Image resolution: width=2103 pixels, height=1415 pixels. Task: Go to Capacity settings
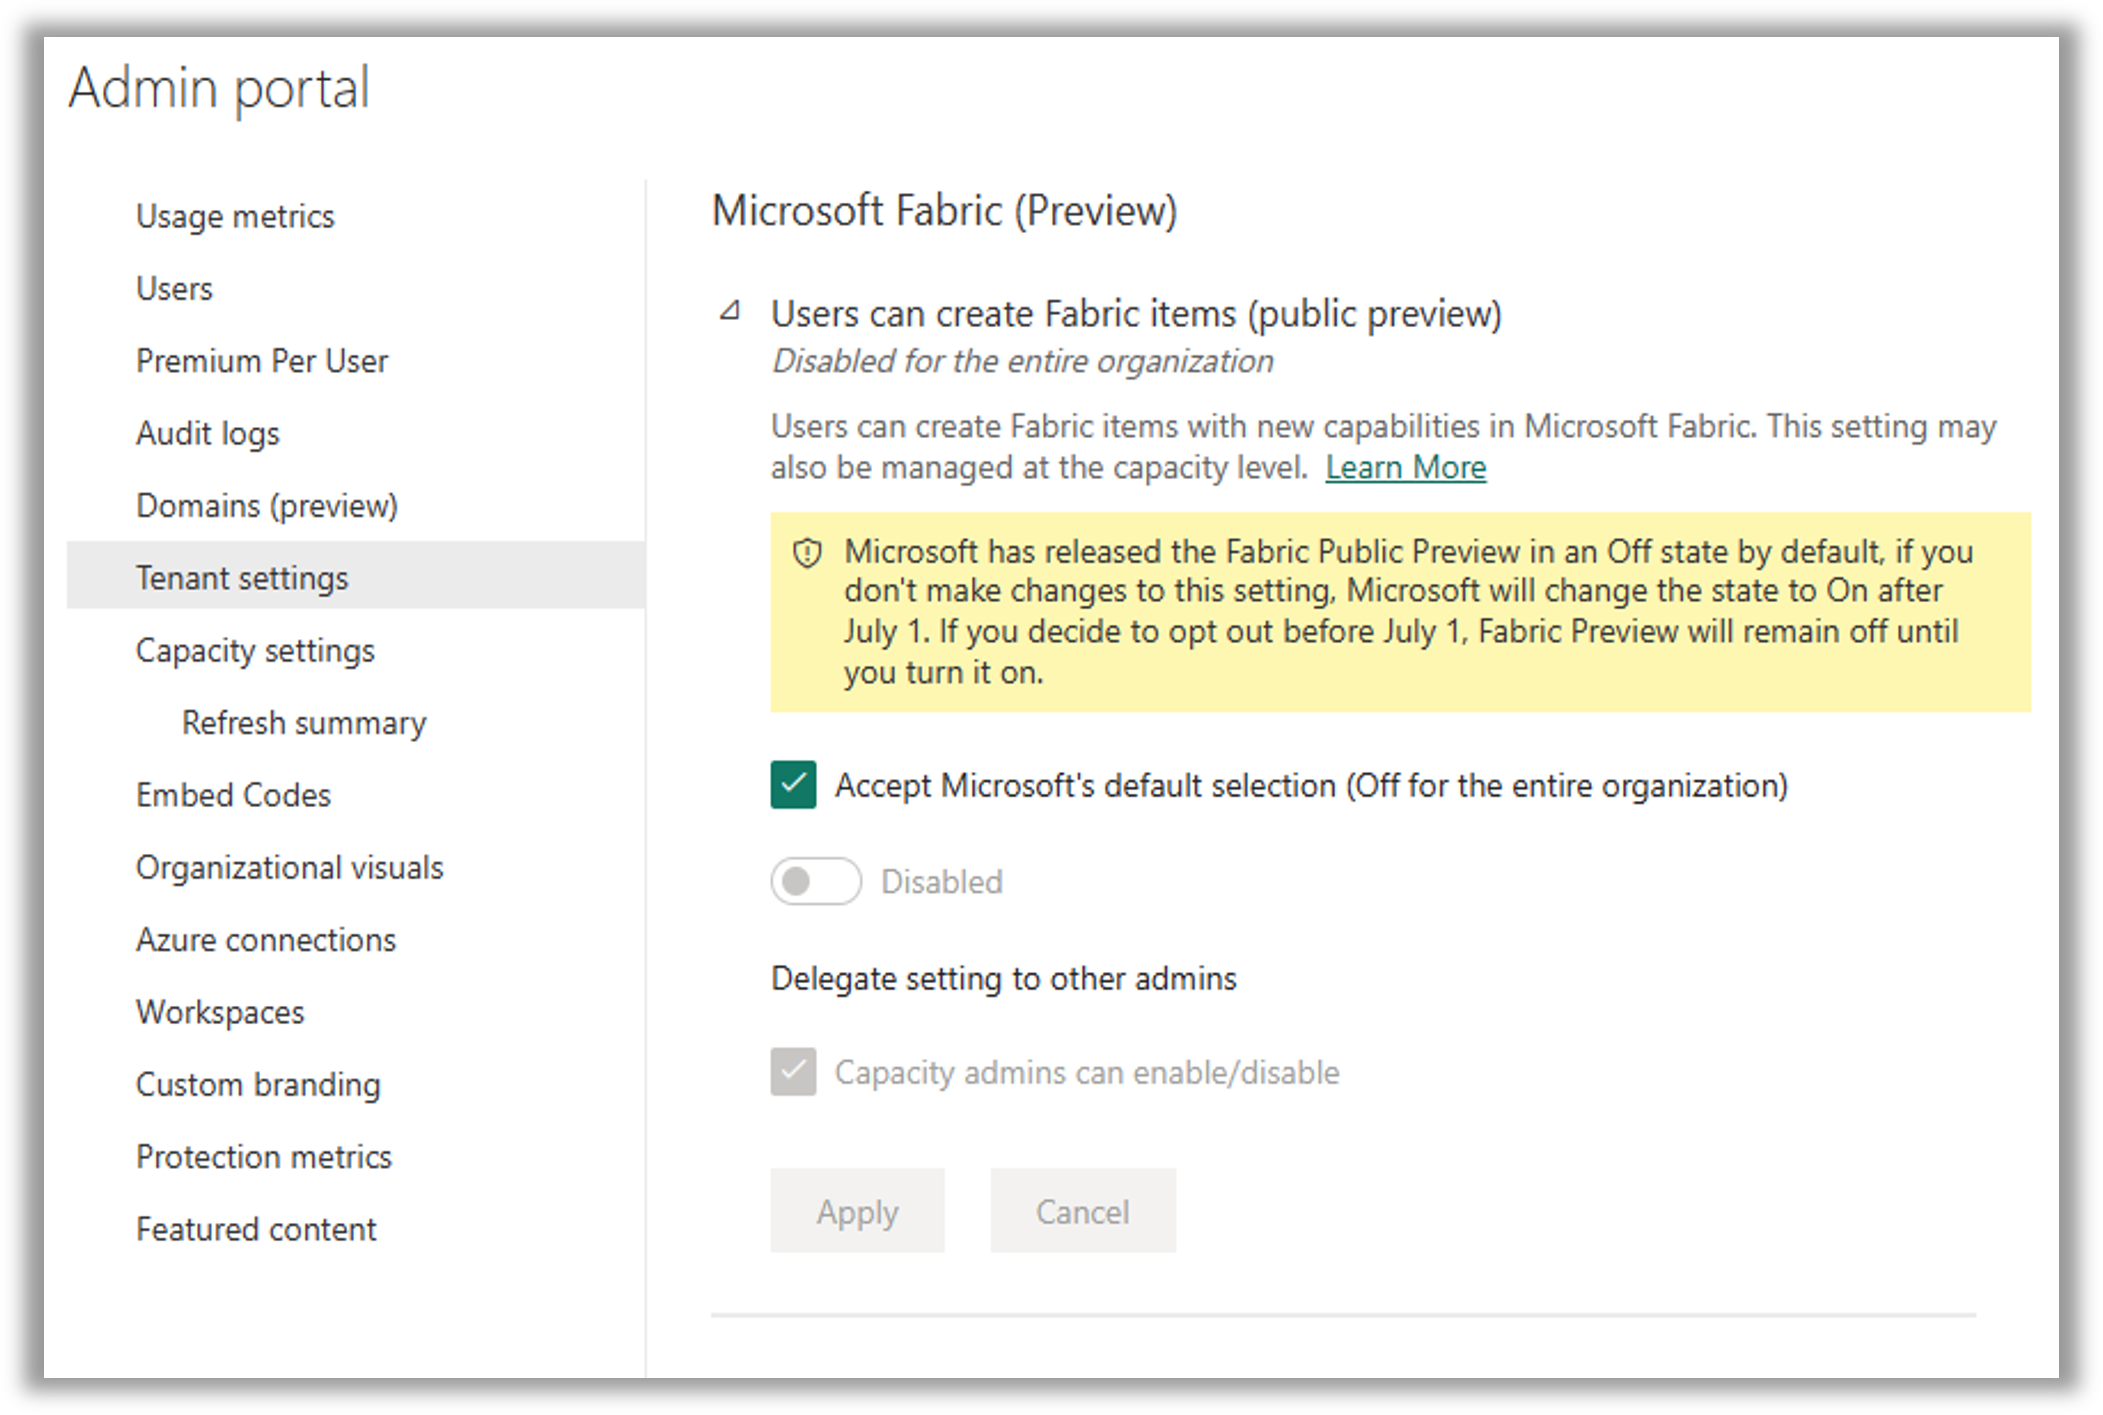(x=255, y=650)
